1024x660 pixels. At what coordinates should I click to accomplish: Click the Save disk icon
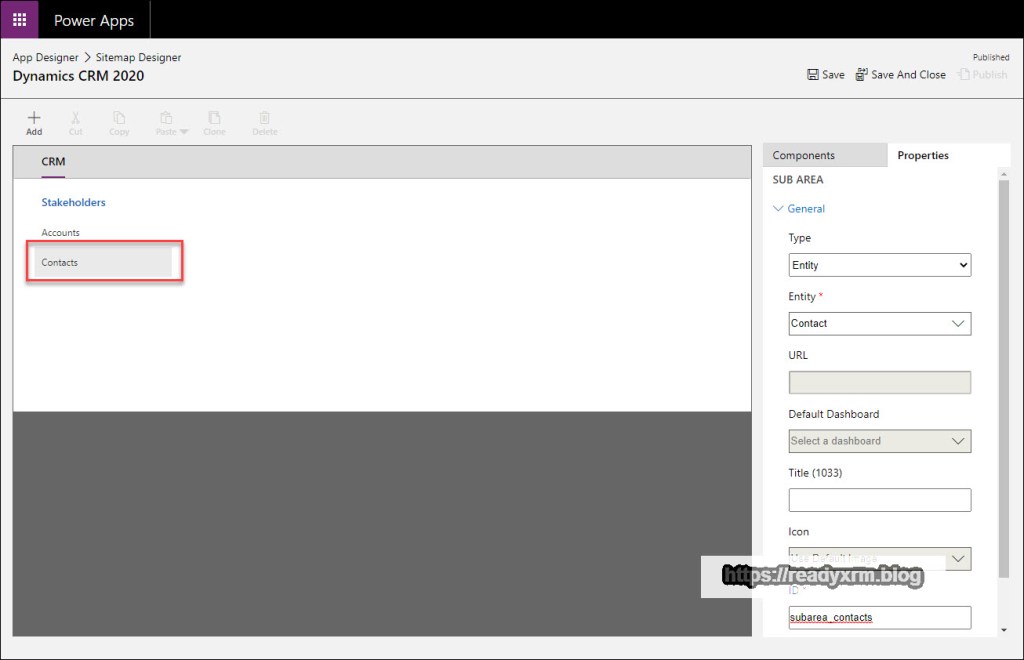tap(814, 75)
